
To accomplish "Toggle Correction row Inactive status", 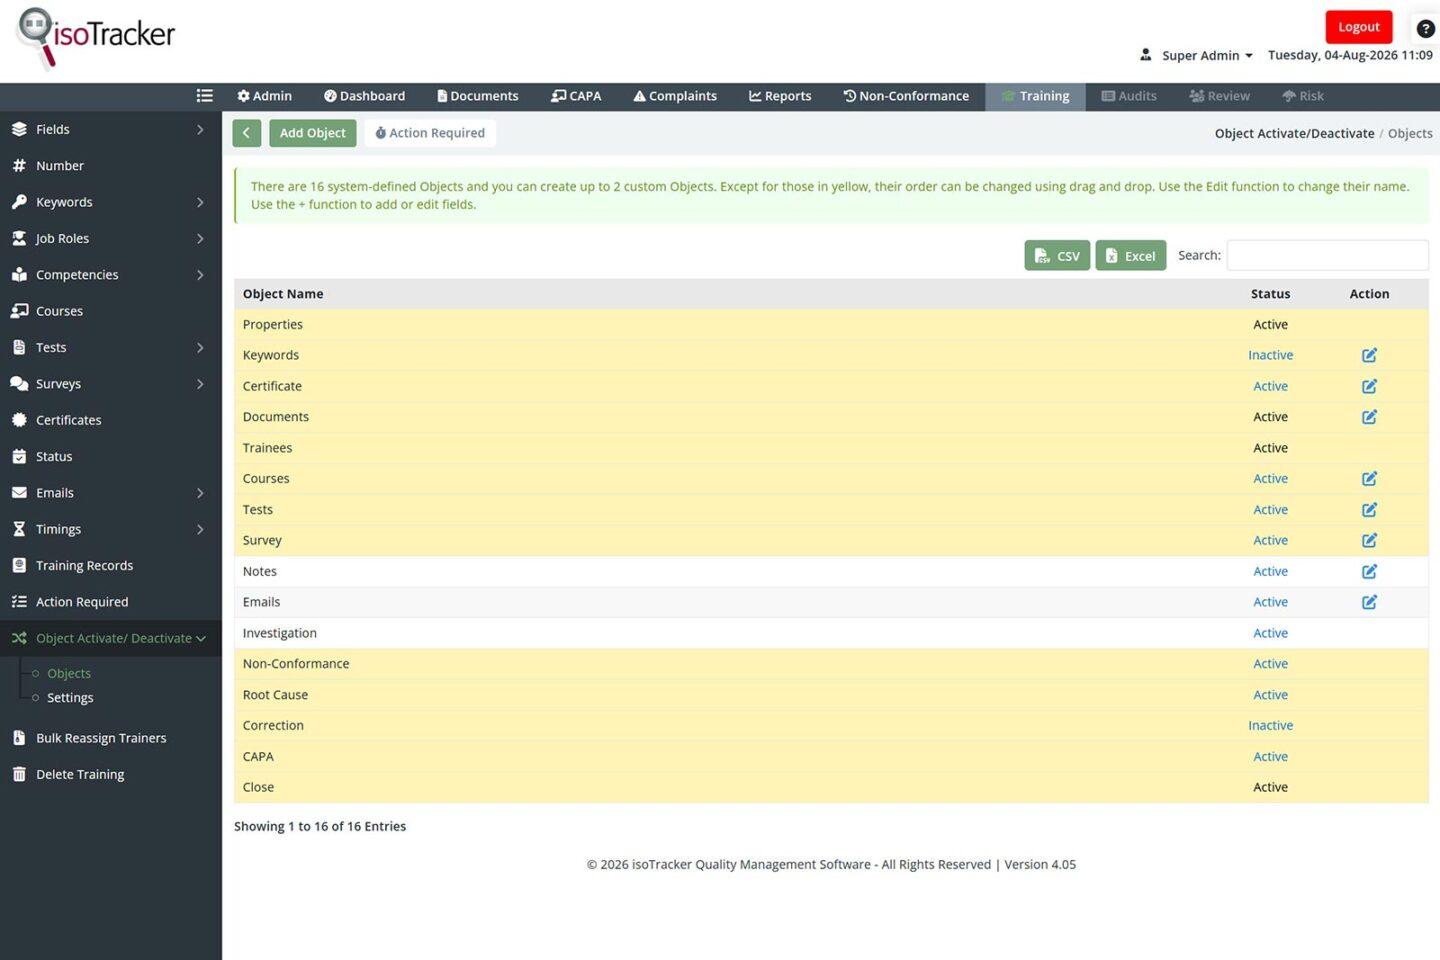I will pos(1270,726).
